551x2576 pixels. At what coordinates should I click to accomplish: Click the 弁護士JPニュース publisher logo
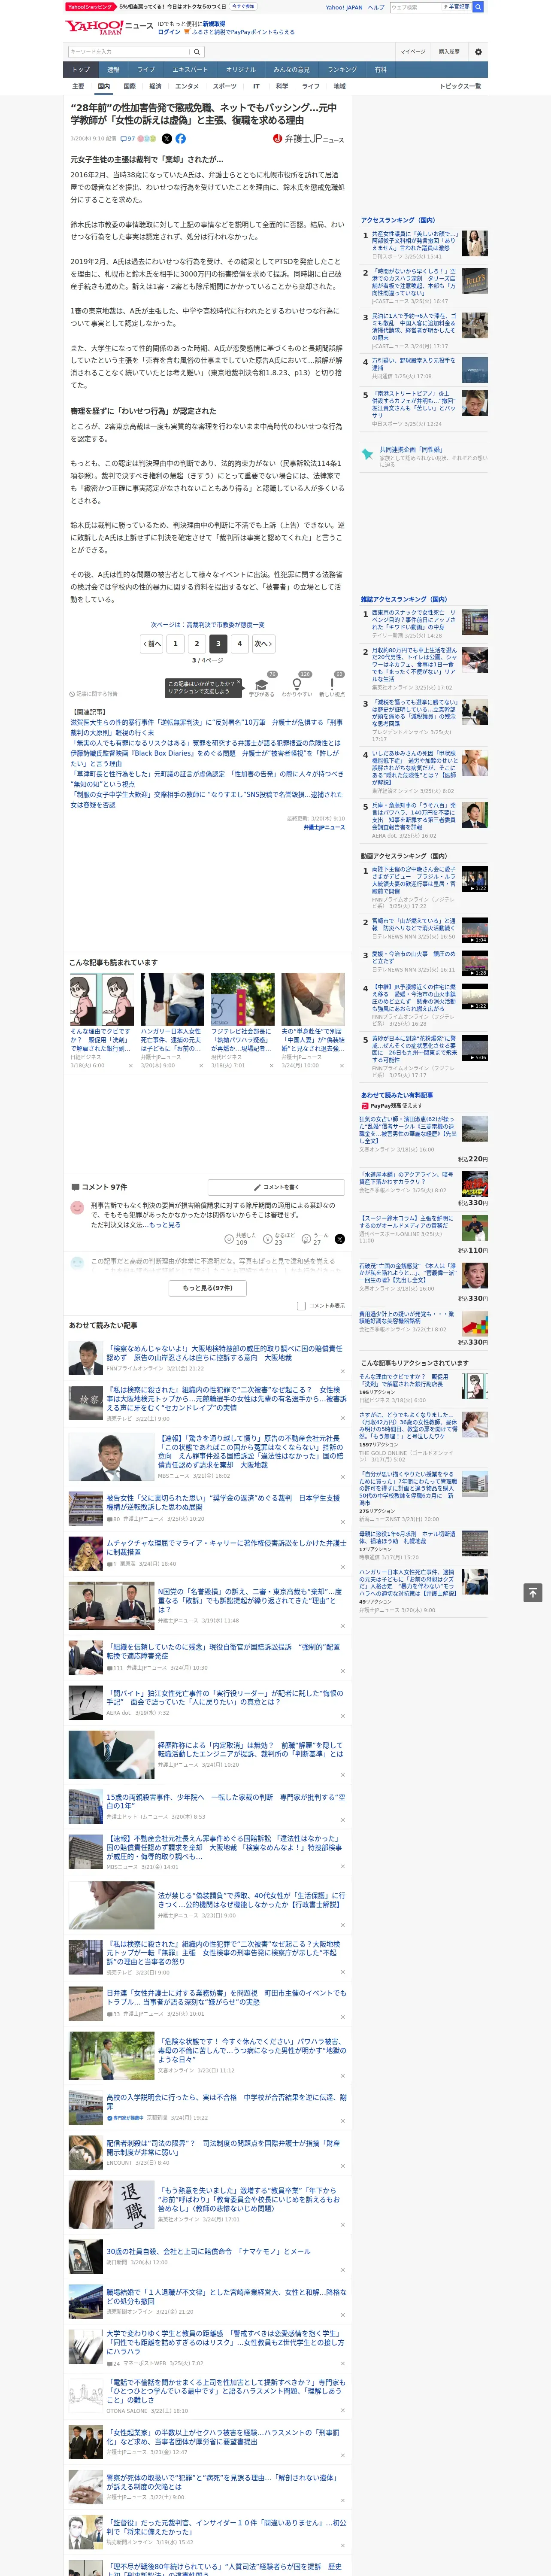(x=308, y=139)
